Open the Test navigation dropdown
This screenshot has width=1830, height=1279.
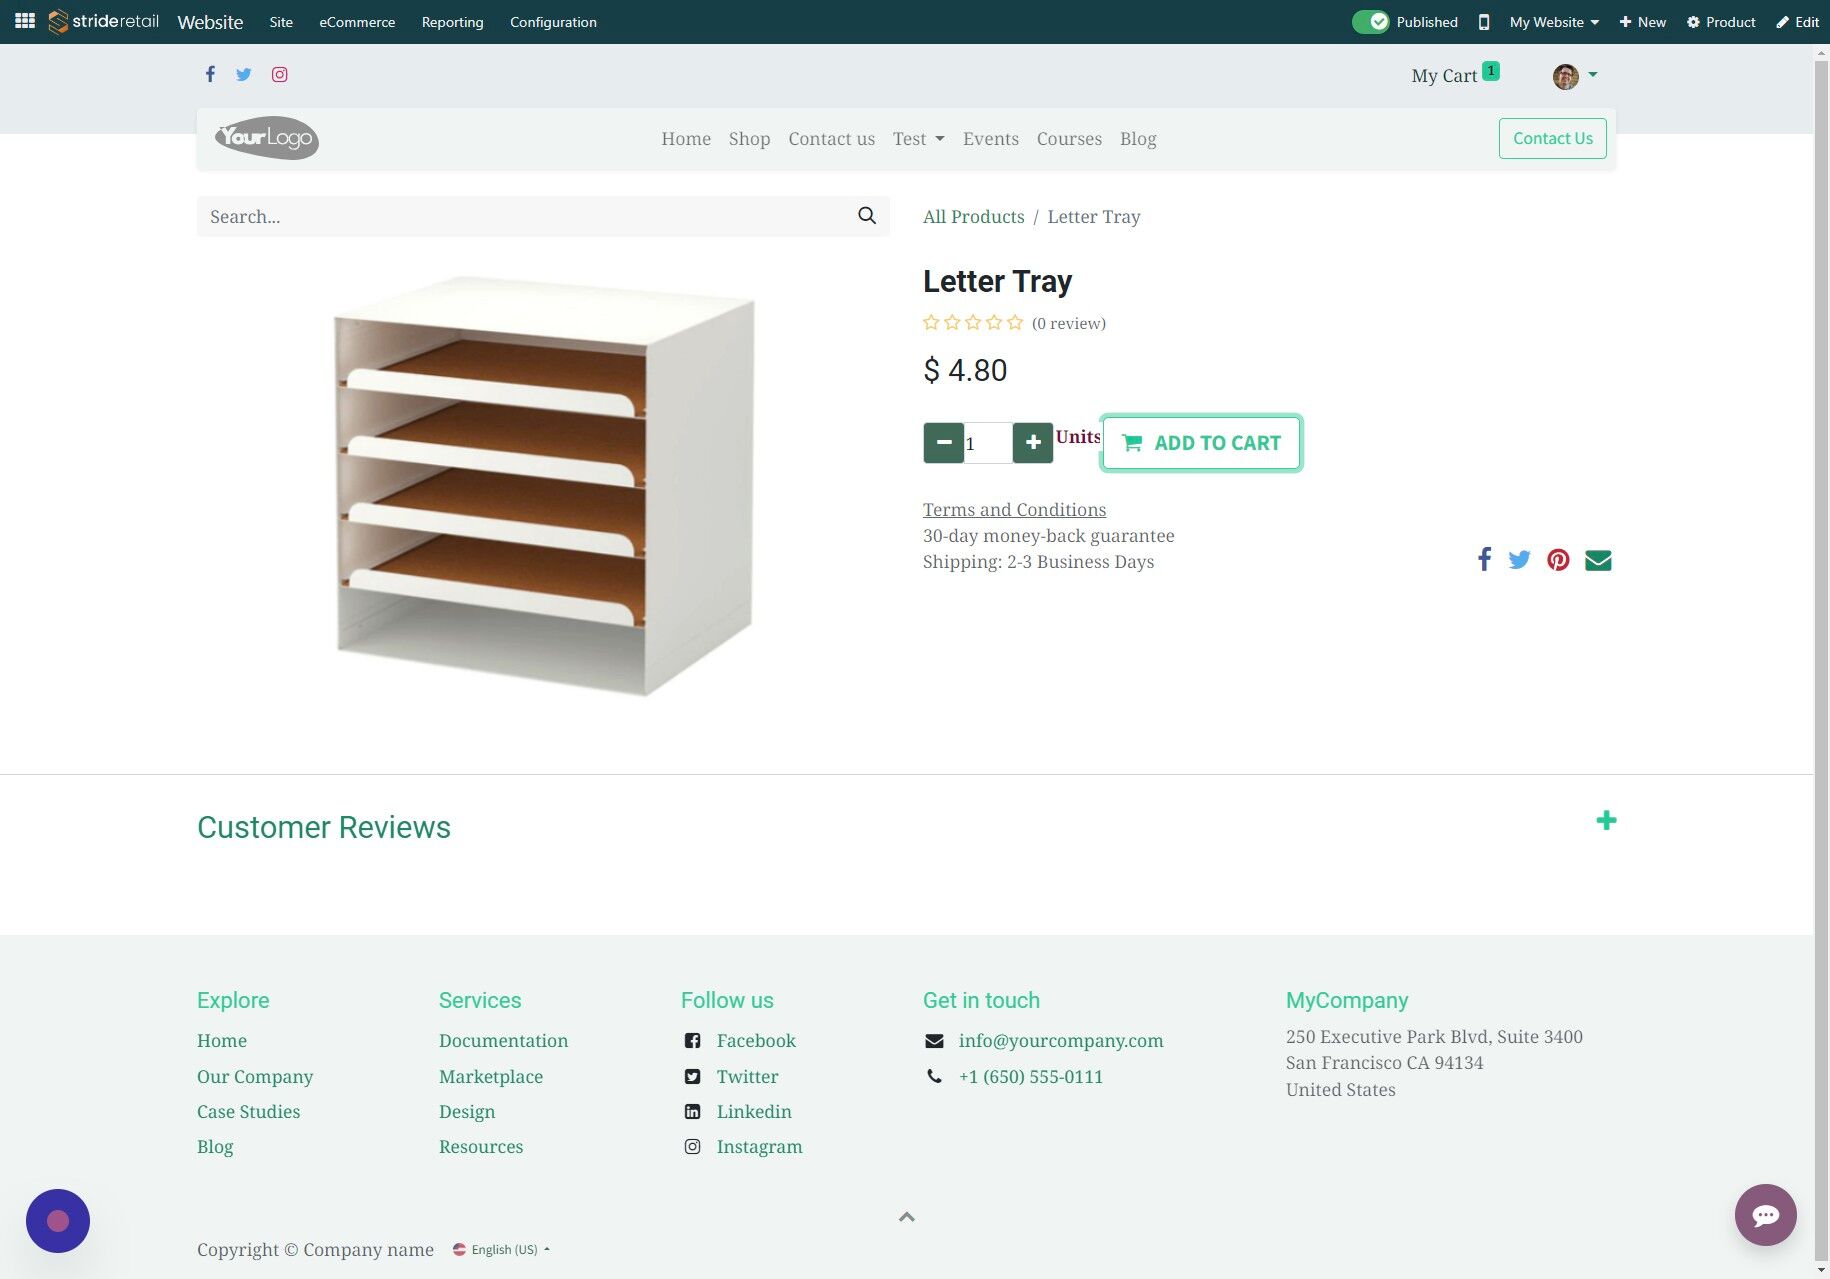pos(917,138)
